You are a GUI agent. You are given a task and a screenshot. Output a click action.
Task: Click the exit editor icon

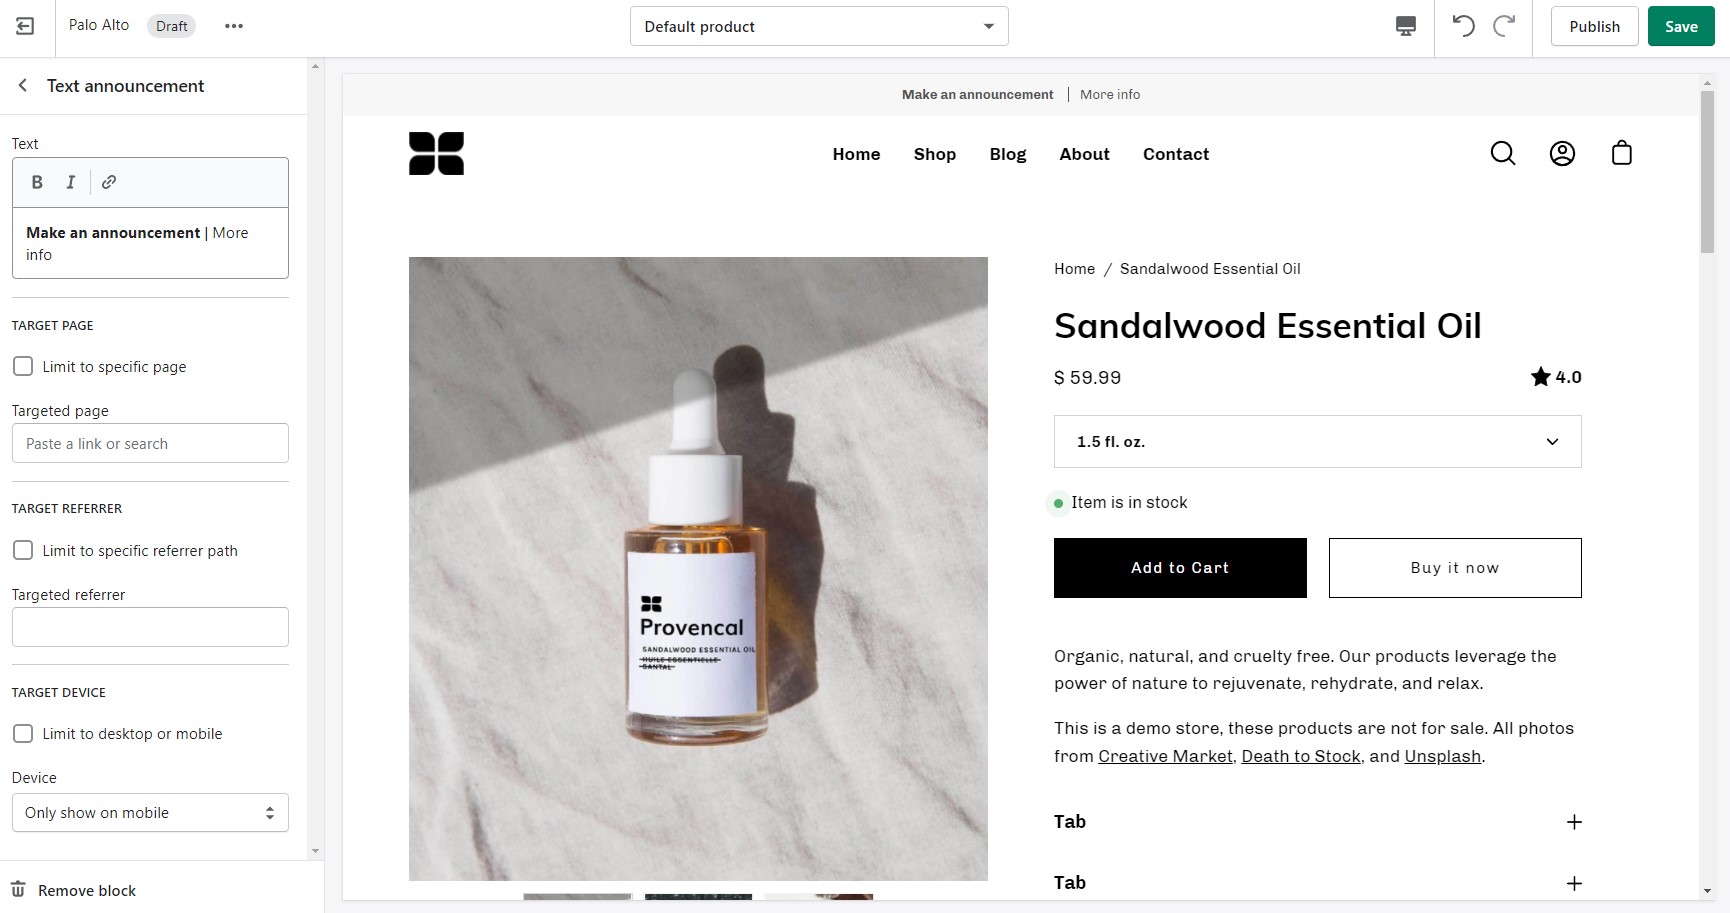click(x=26, y=26)
